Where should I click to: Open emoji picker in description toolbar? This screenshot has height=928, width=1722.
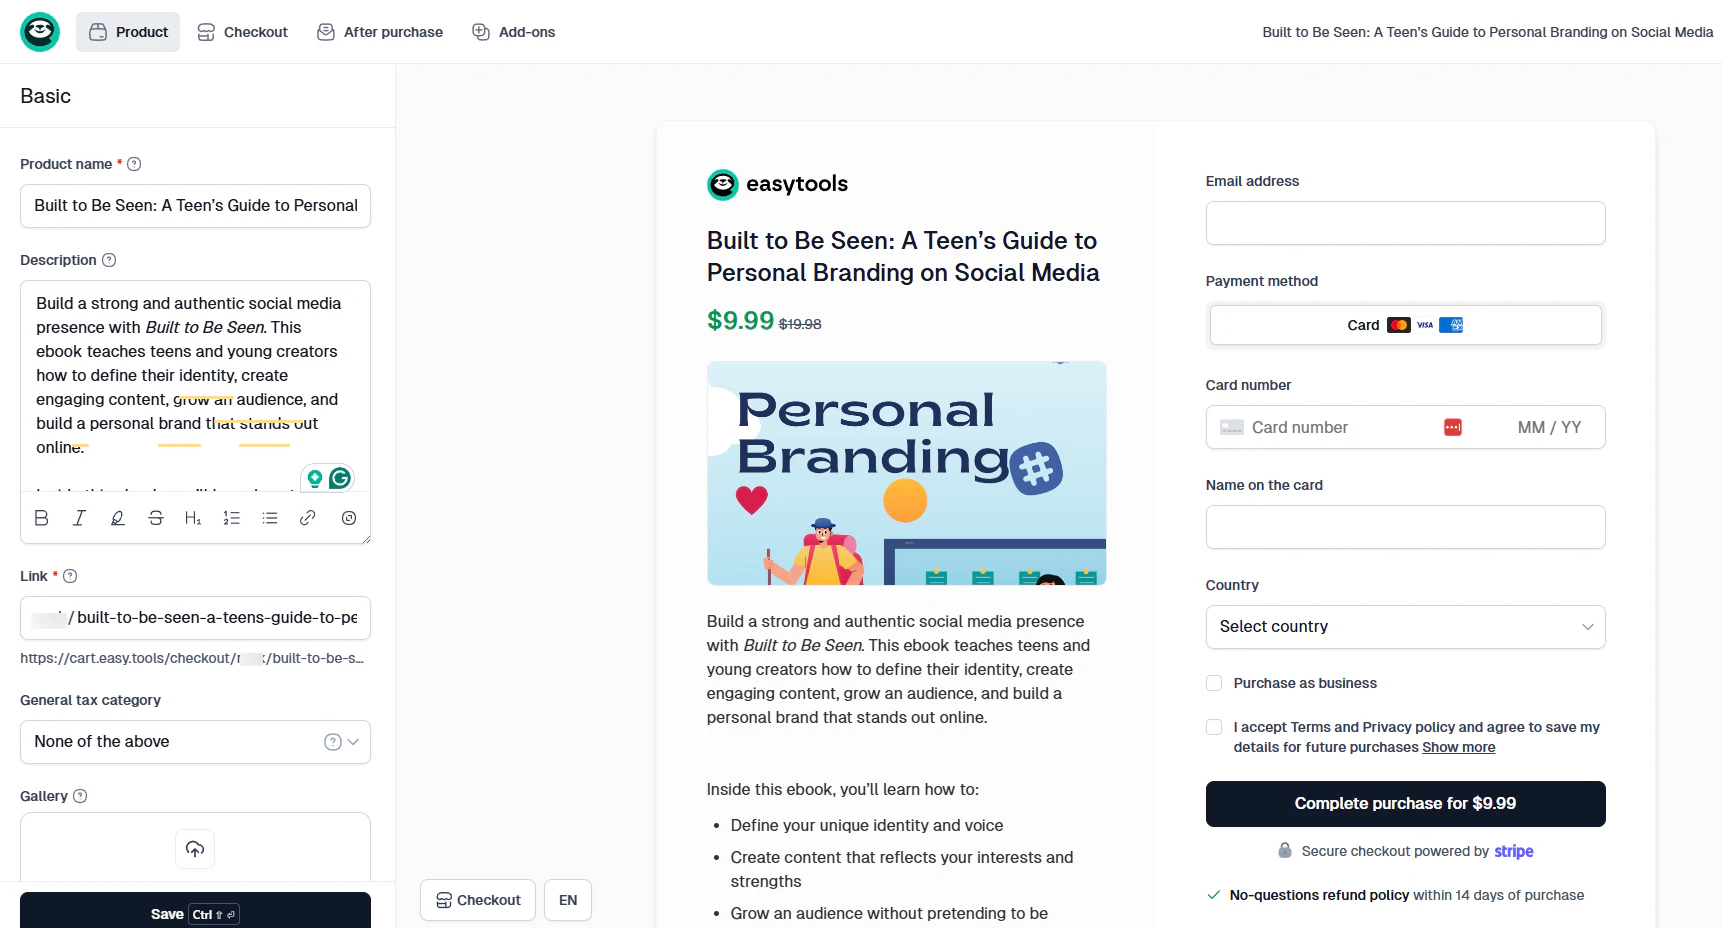pos(349,518)
